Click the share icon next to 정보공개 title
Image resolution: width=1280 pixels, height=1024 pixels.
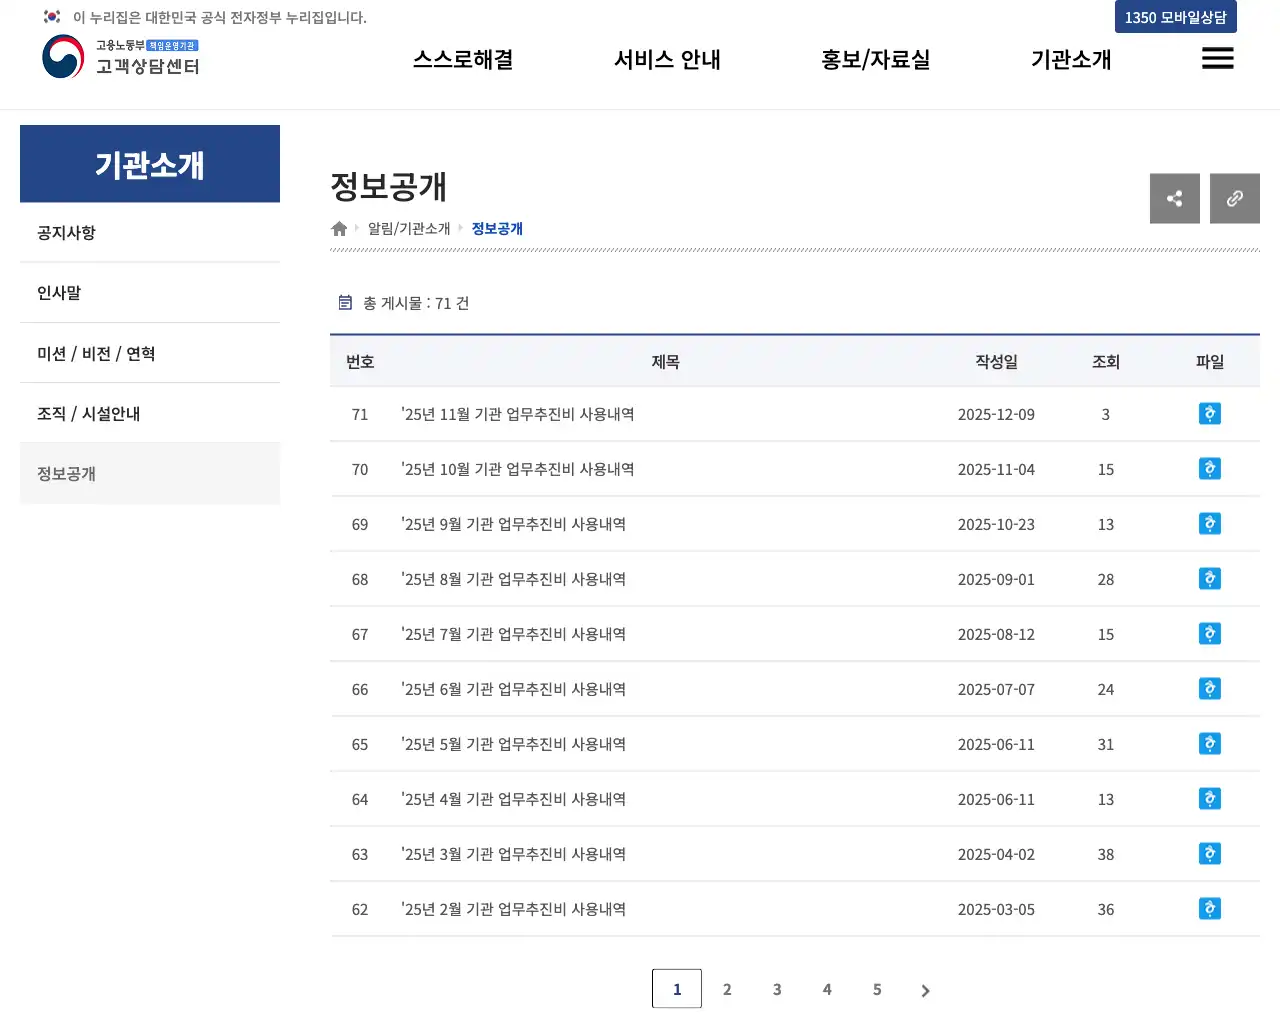click(1175, 198)
